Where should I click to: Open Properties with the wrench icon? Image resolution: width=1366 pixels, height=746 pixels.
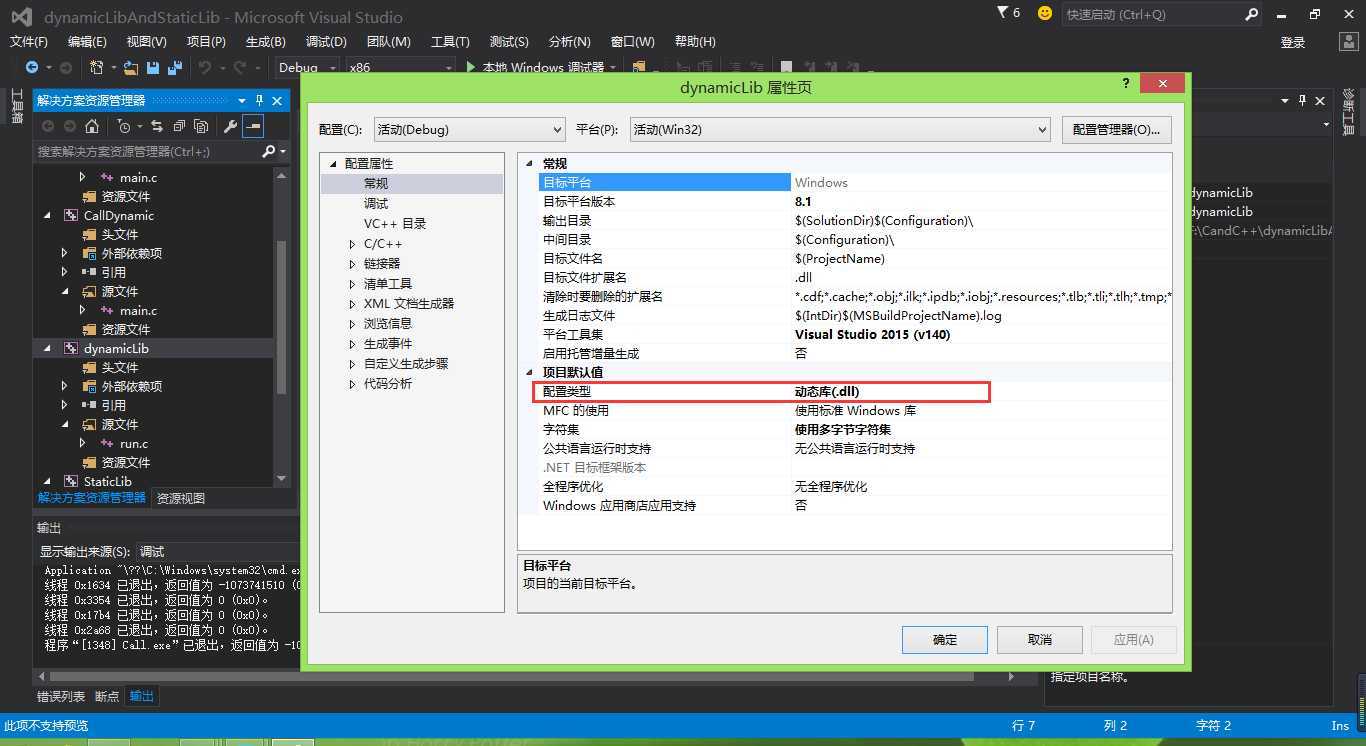tap(230, 126)
